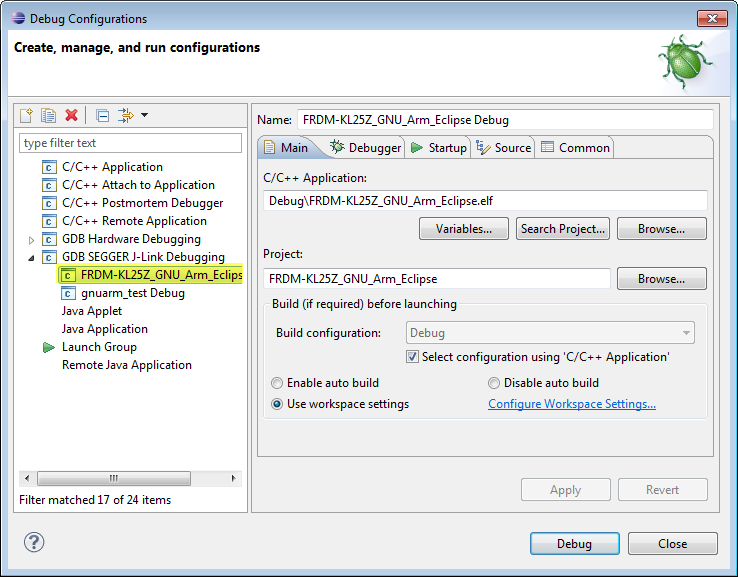Toggle Select configuration using 'C/C++ Application' checkbox

click(412, 357)
